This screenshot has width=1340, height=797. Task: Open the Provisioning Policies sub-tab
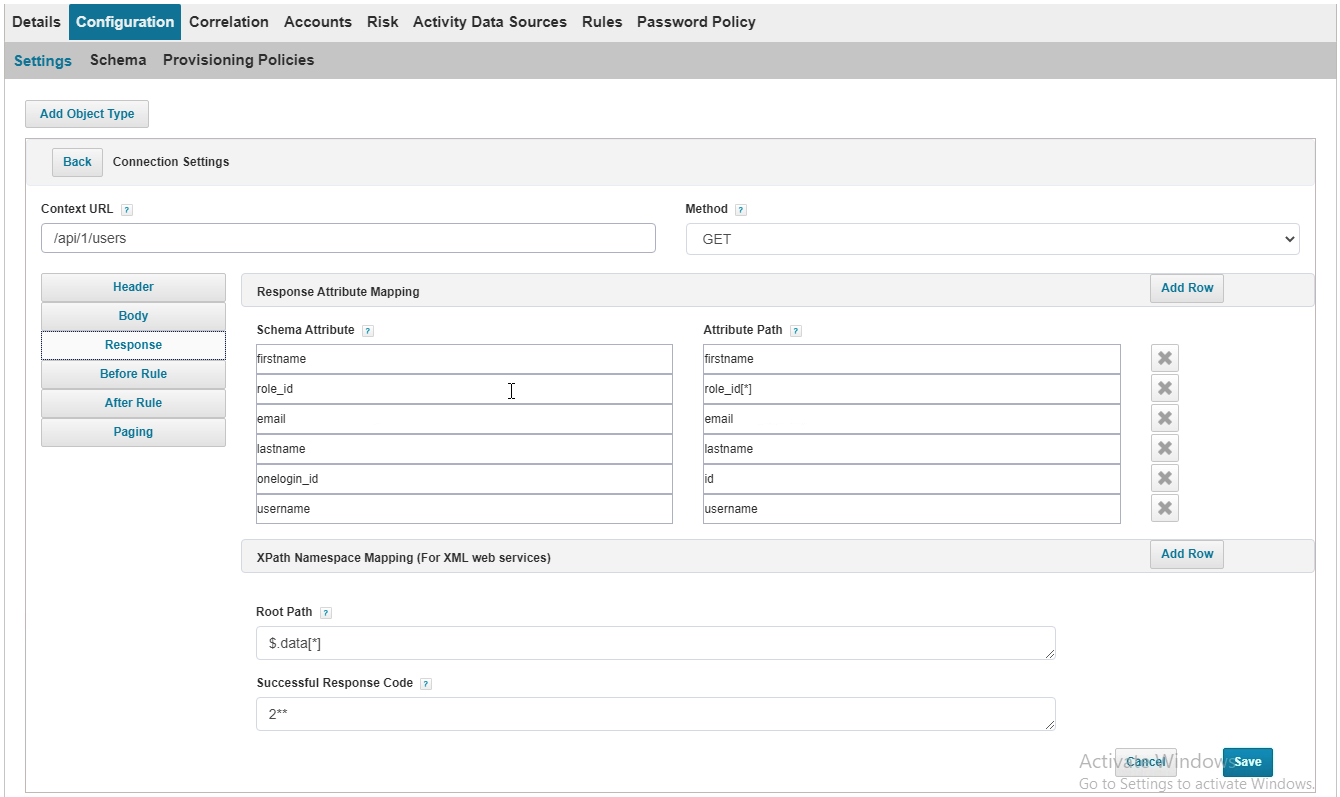(x=238, y=60)
